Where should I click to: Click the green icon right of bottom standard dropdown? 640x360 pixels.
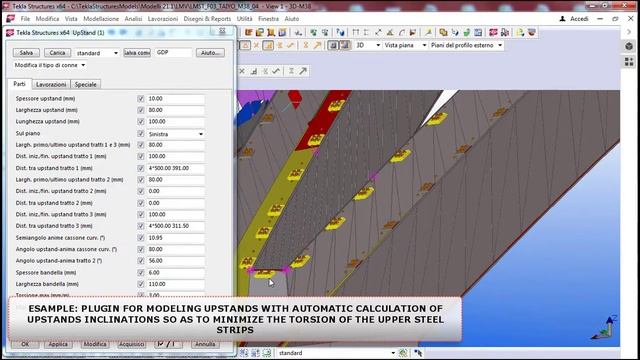pos(403,353)
